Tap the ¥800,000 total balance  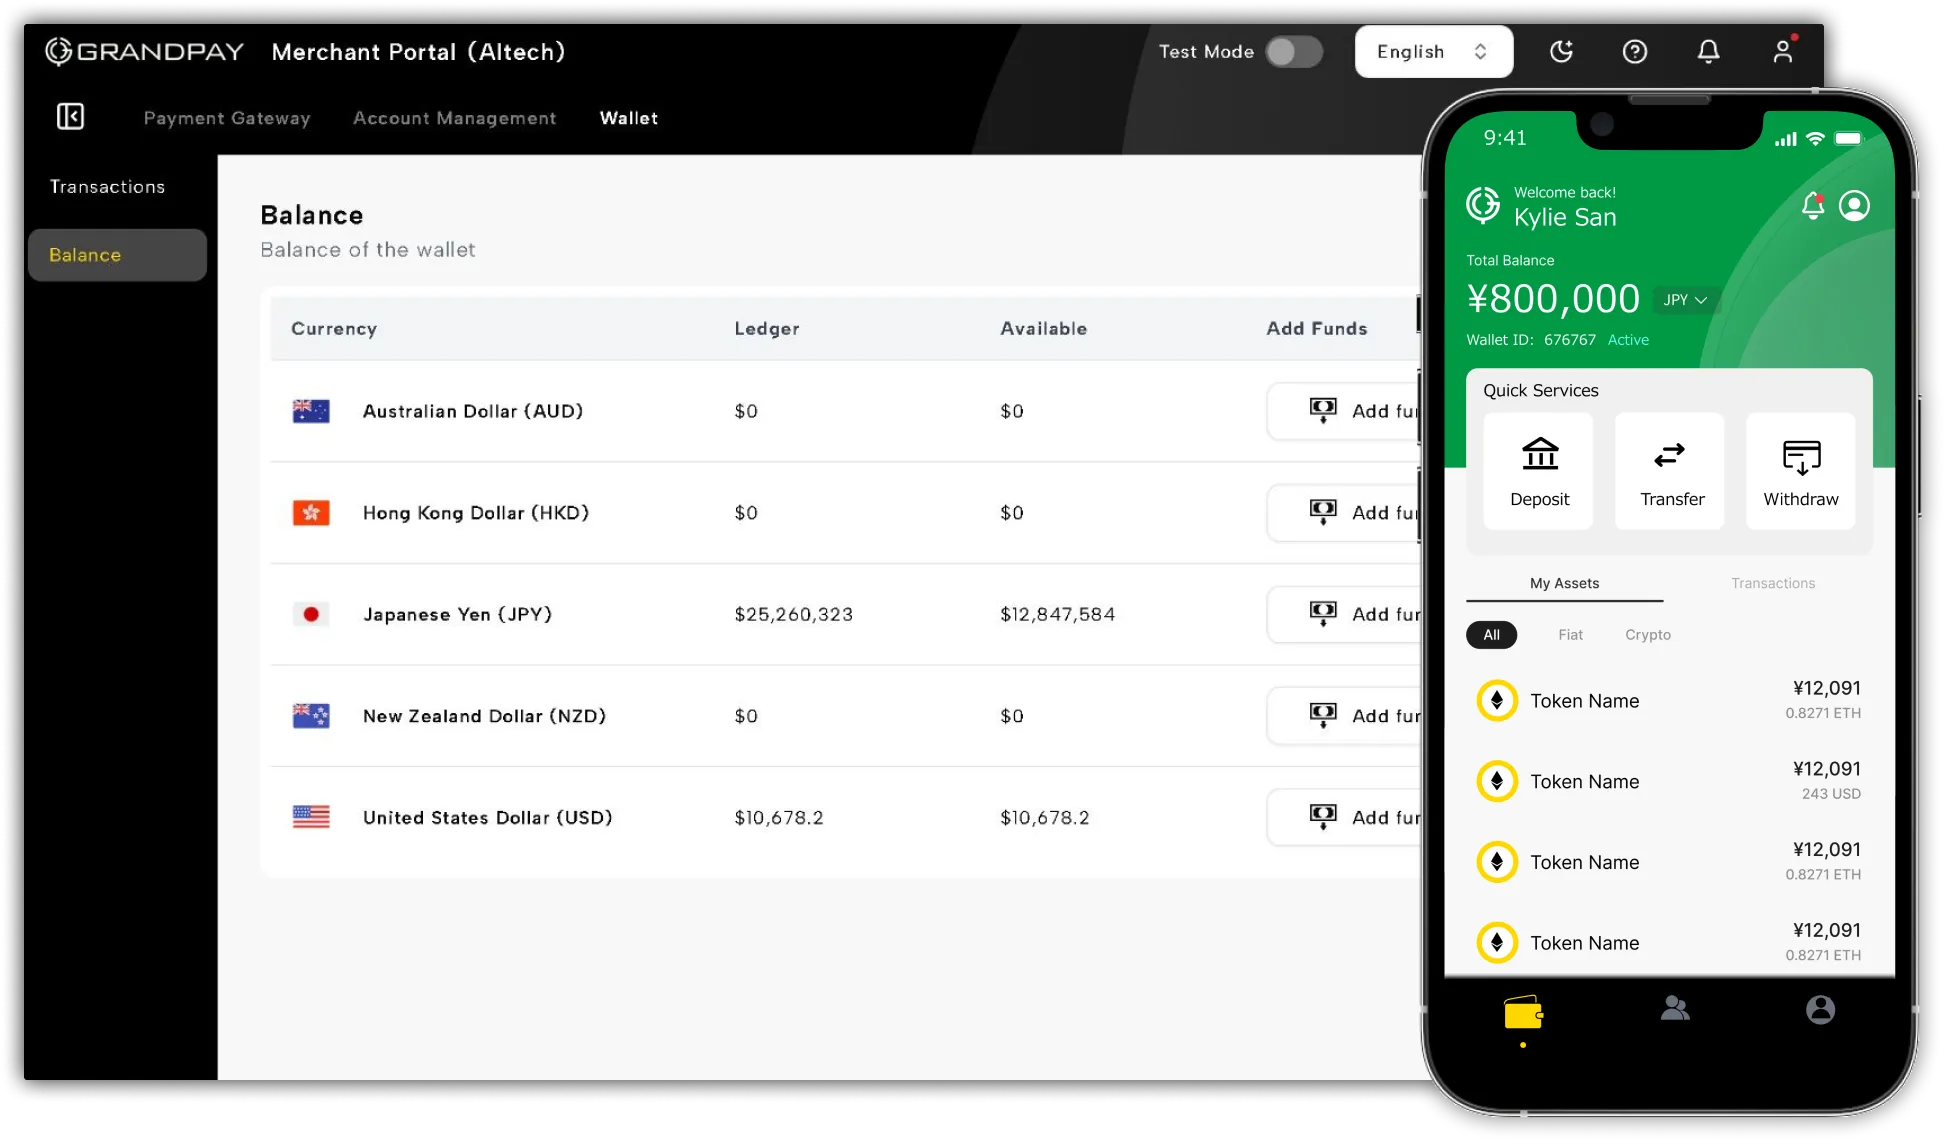point(1552,299)
